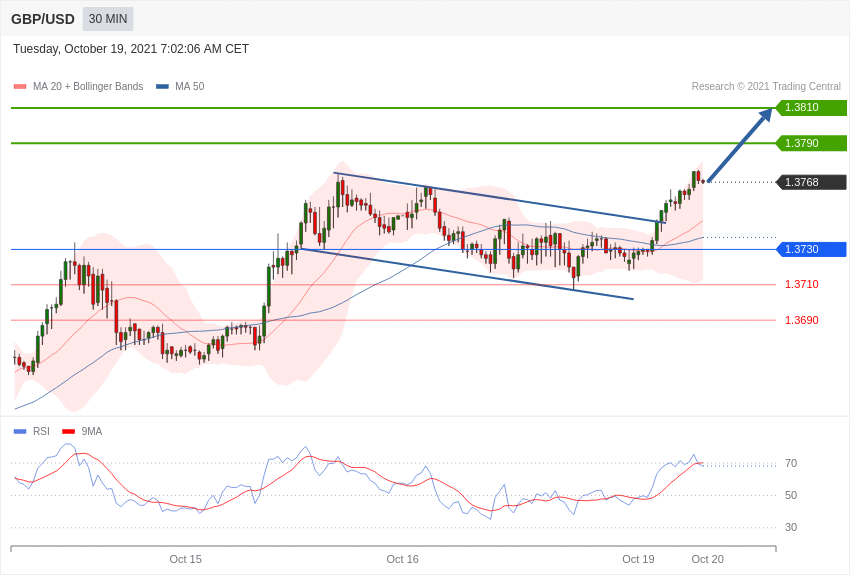Click the 1.3768 current price tag

click(x=812, y=182)
